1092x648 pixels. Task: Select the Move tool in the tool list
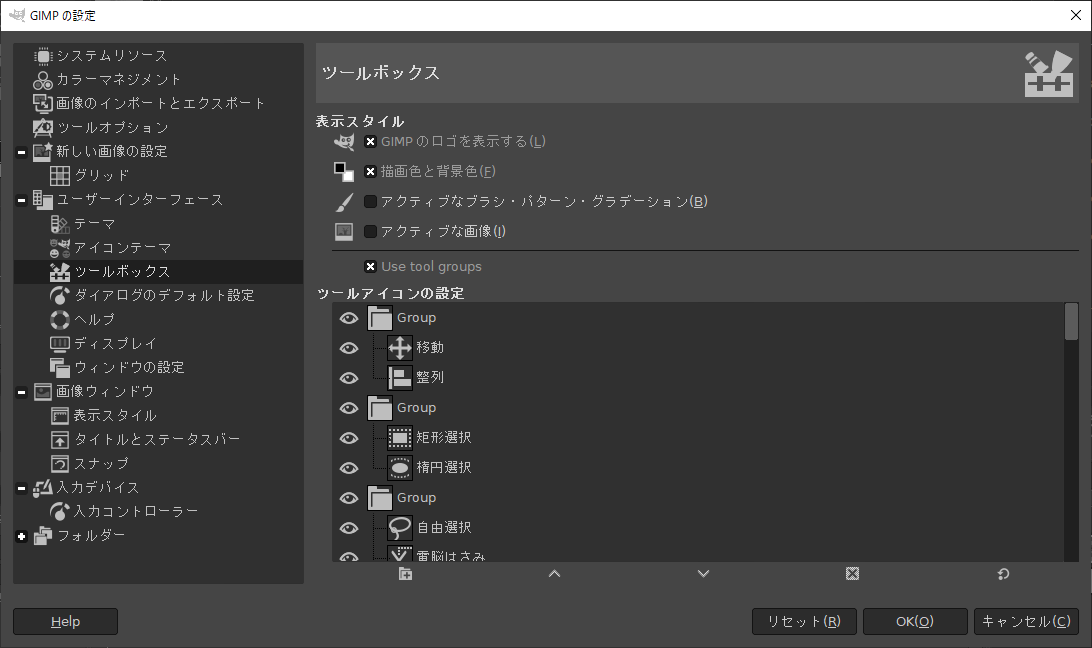tap(402, 347)
